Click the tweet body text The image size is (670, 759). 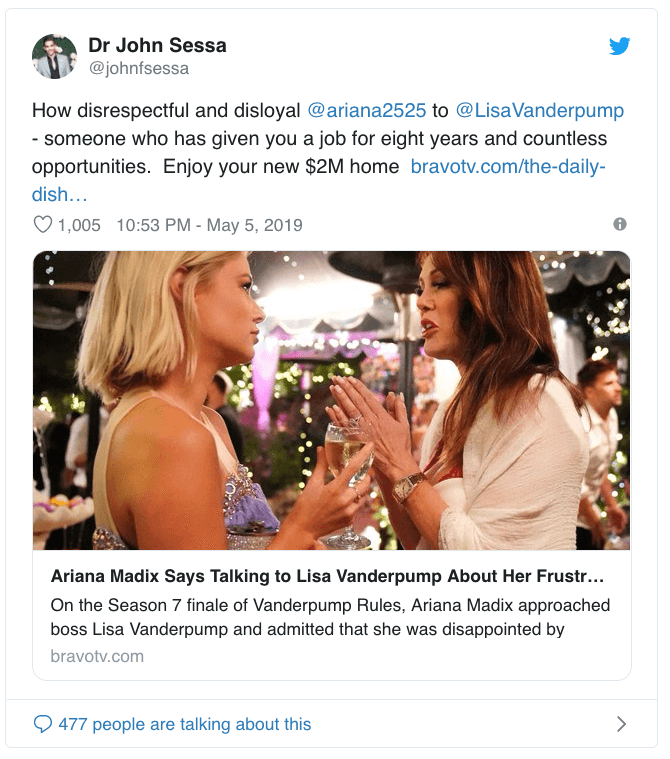point(327,152)
